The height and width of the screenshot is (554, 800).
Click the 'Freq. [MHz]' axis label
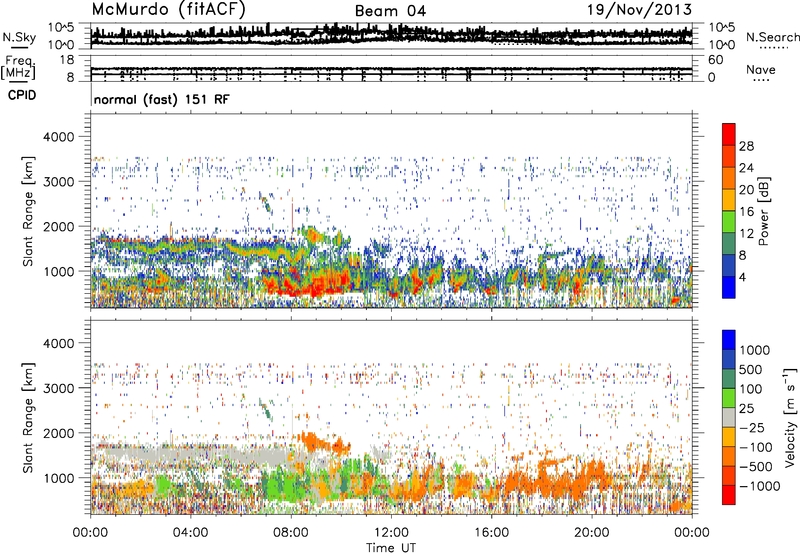pos(18,67)
